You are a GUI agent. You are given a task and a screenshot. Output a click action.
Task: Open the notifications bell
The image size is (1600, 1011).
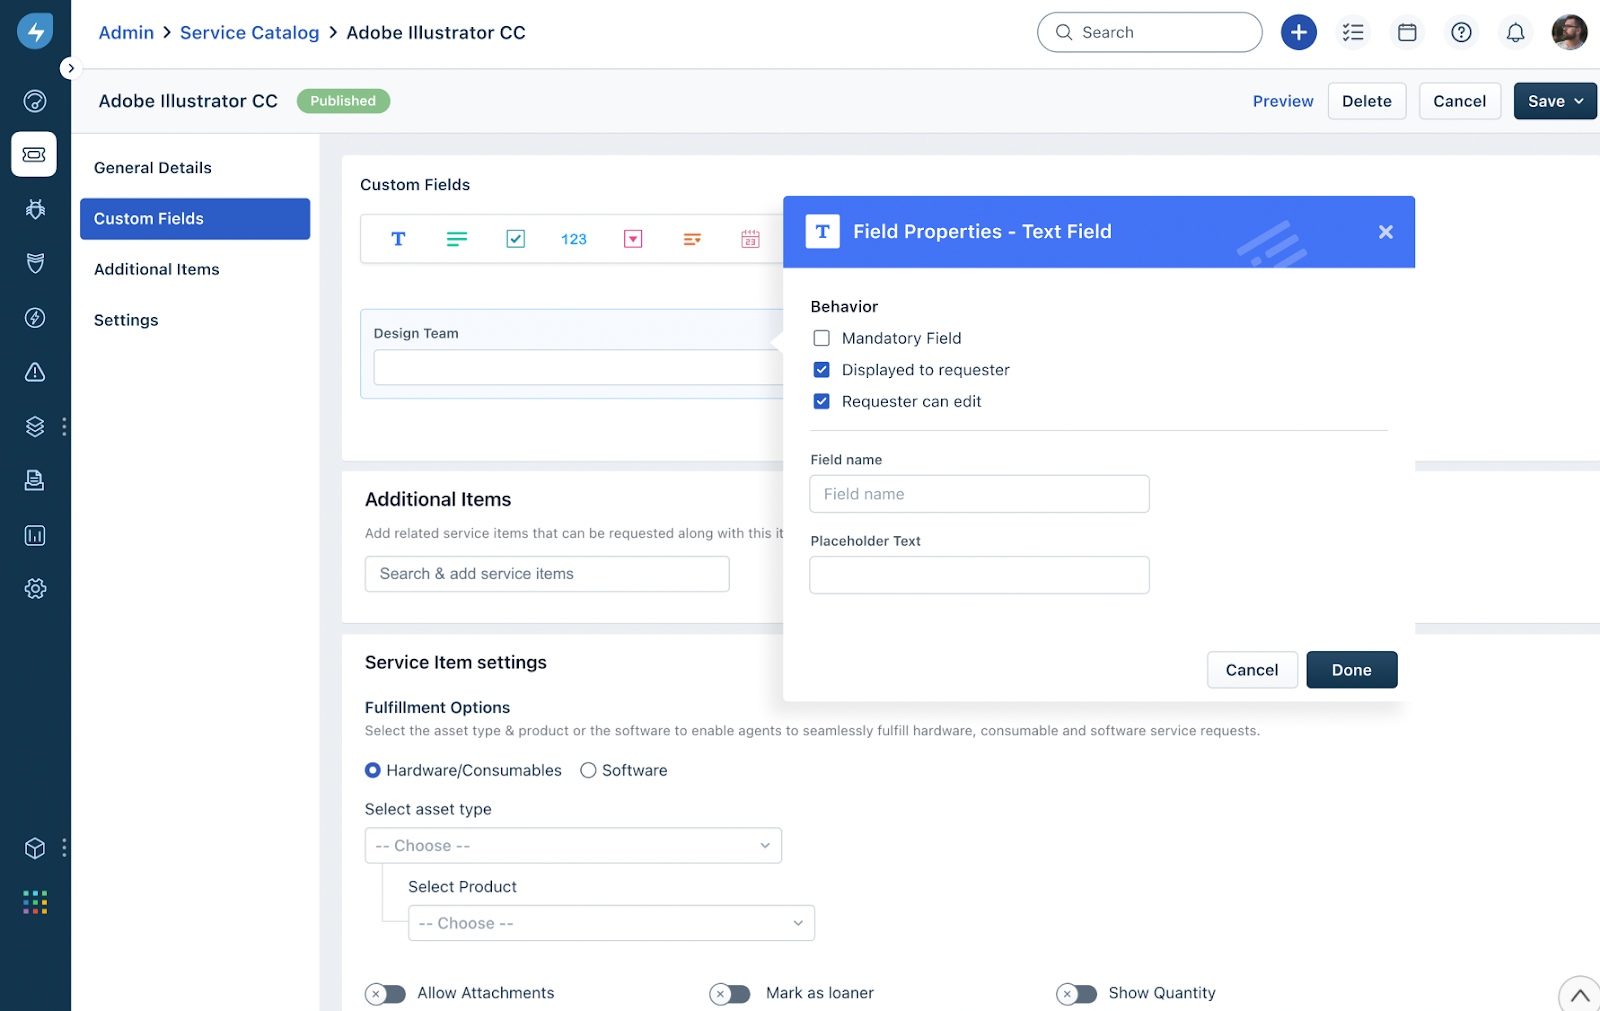[x=1516, y=32]
